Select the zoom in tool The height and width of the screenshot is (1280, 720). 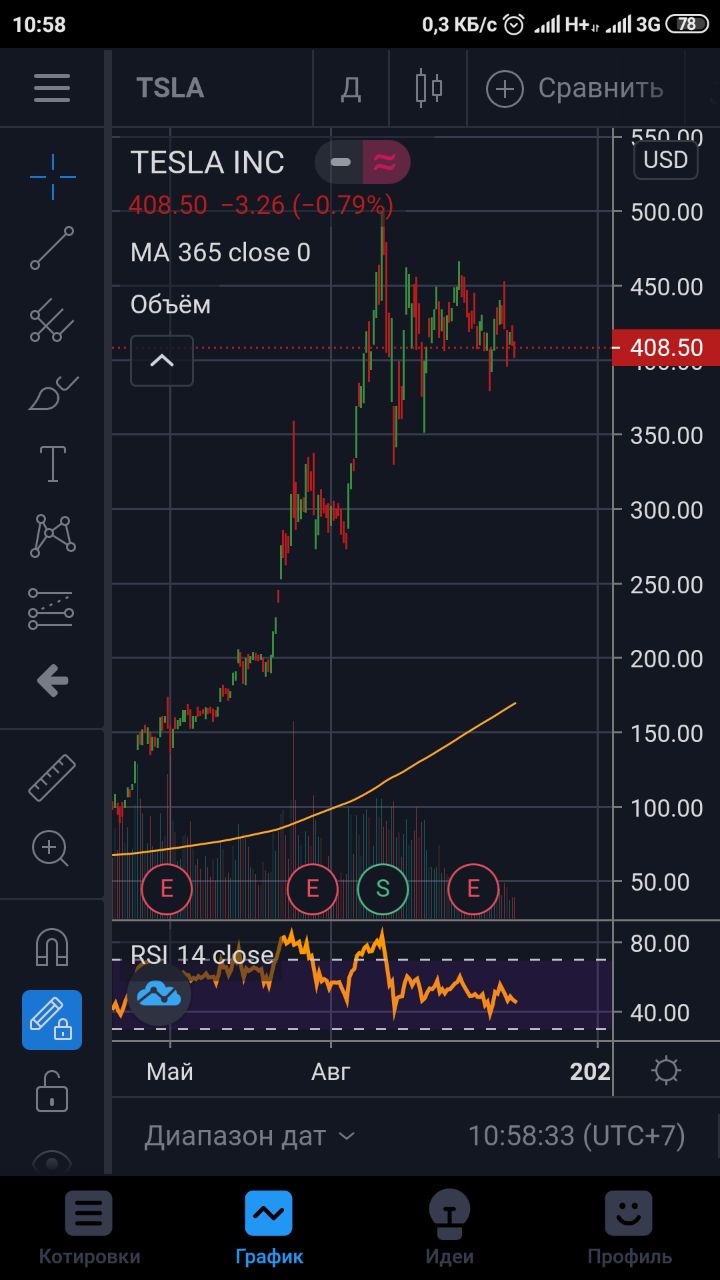click(52, 849)
